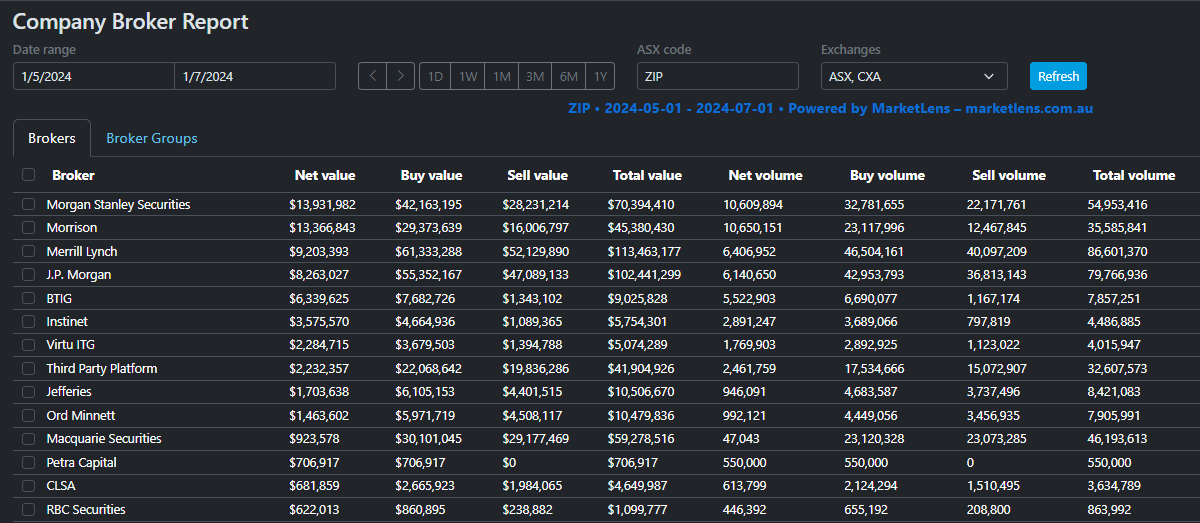This screenshot has height=523, width=1200.
Task: Select the 1M range button
Action: click(502, 76)
